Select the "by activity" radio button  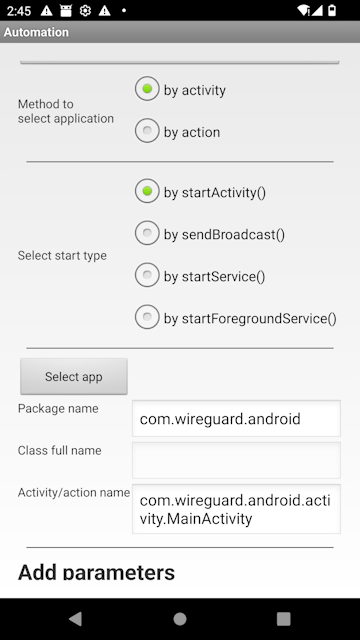(x=180, y=90)
